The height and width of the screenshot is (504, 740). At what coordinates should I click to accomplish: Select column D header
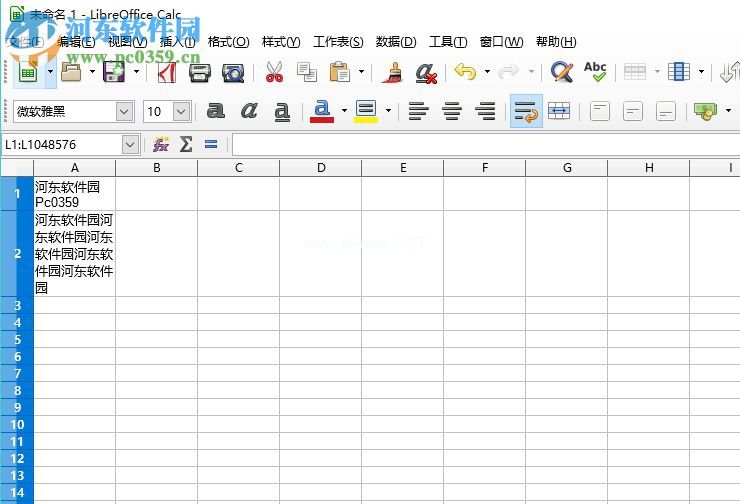pyautogui.click(x=321, y=168)
